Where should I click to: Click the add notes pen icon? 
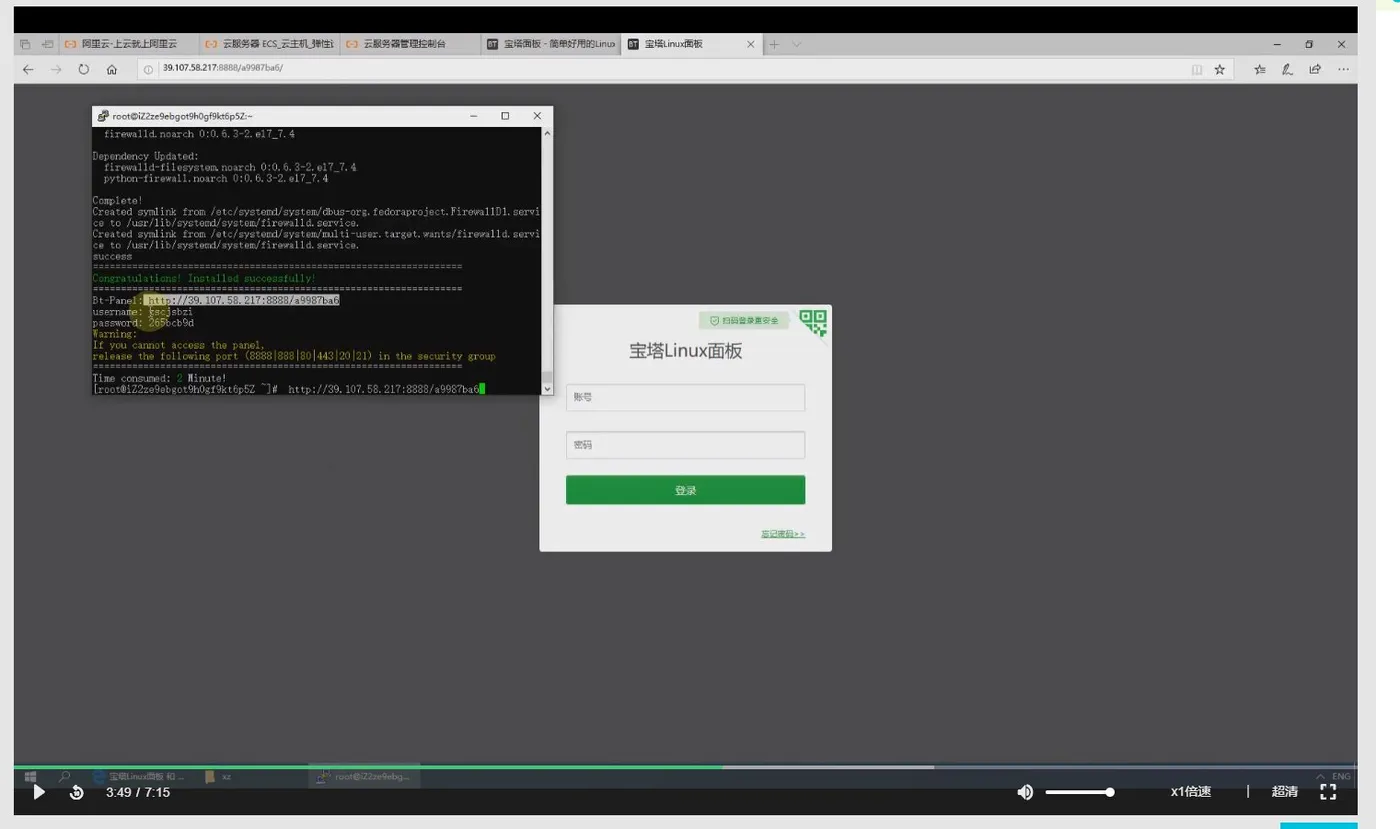1288,69
